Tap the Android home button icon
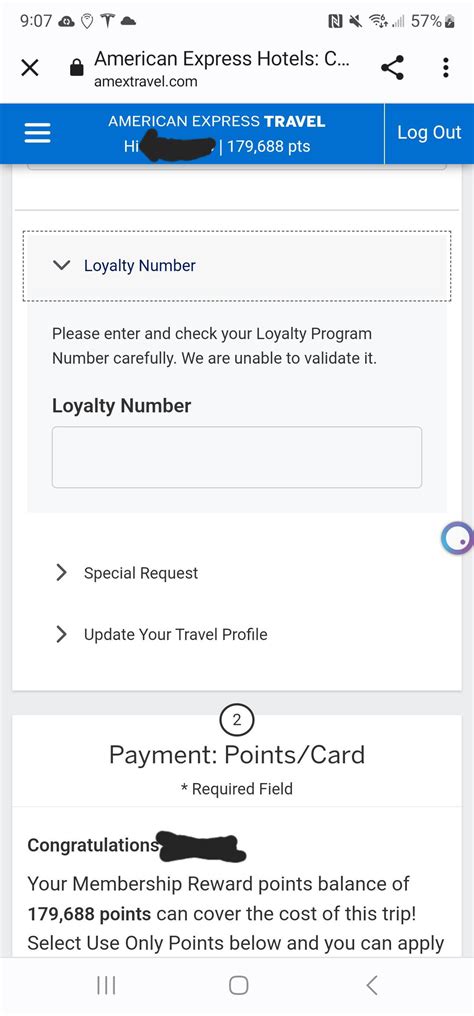Screen dimensions: 474x1016 238,986
